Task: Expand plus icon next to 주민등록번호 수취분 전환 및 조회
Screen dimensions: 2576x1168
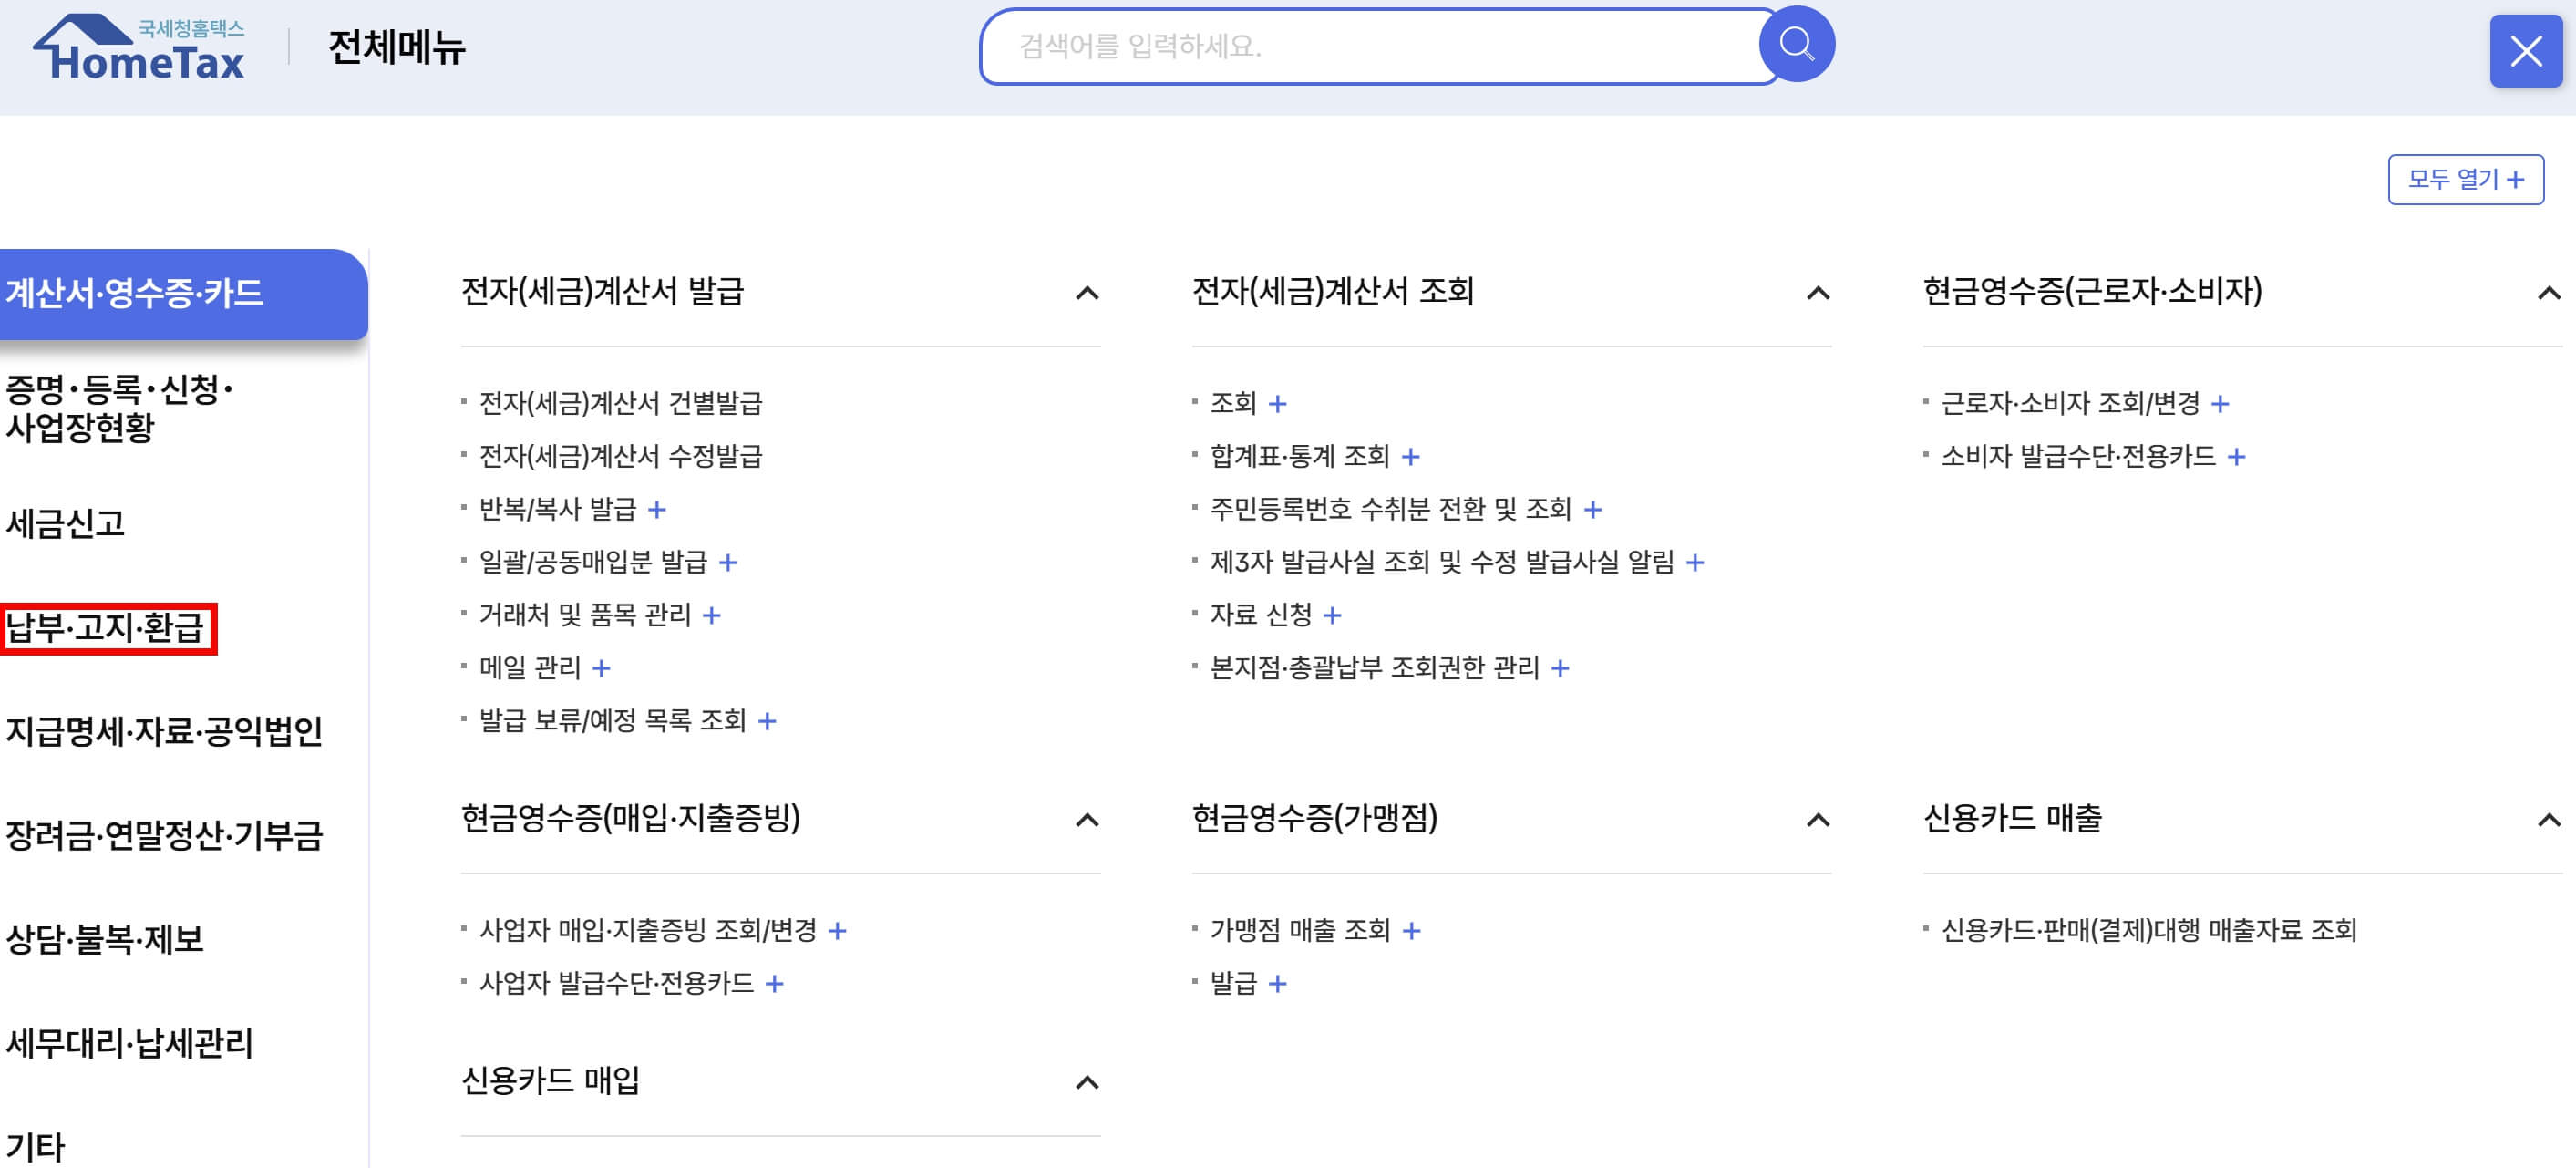Action: [x=1593, y=510]
